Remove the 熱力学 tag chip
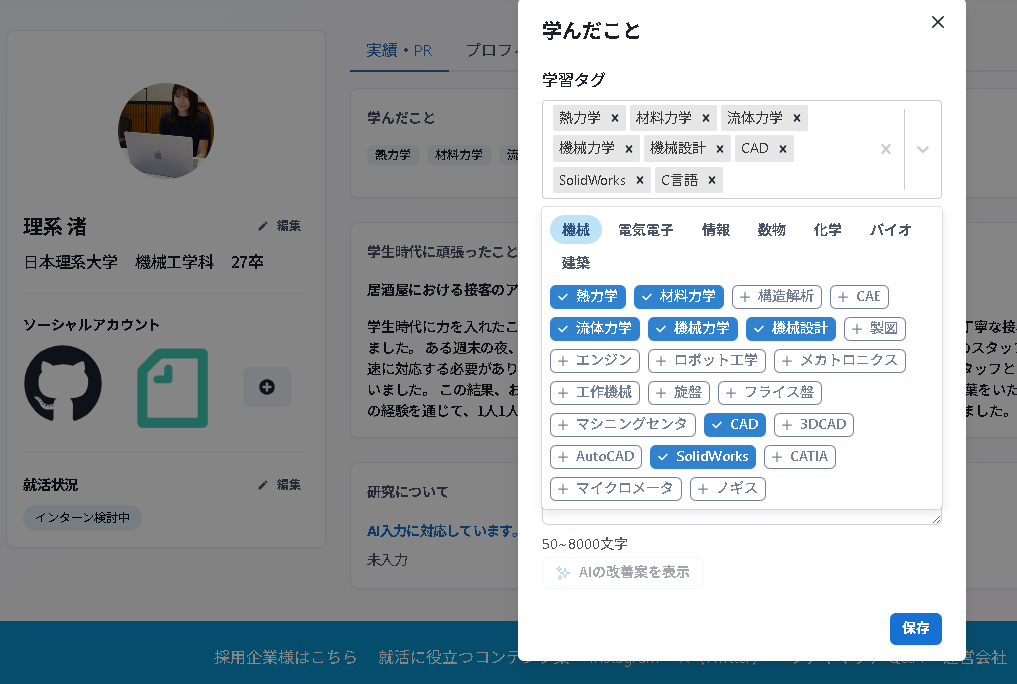Screen dimensions: 1017x684 coord(615,118)
